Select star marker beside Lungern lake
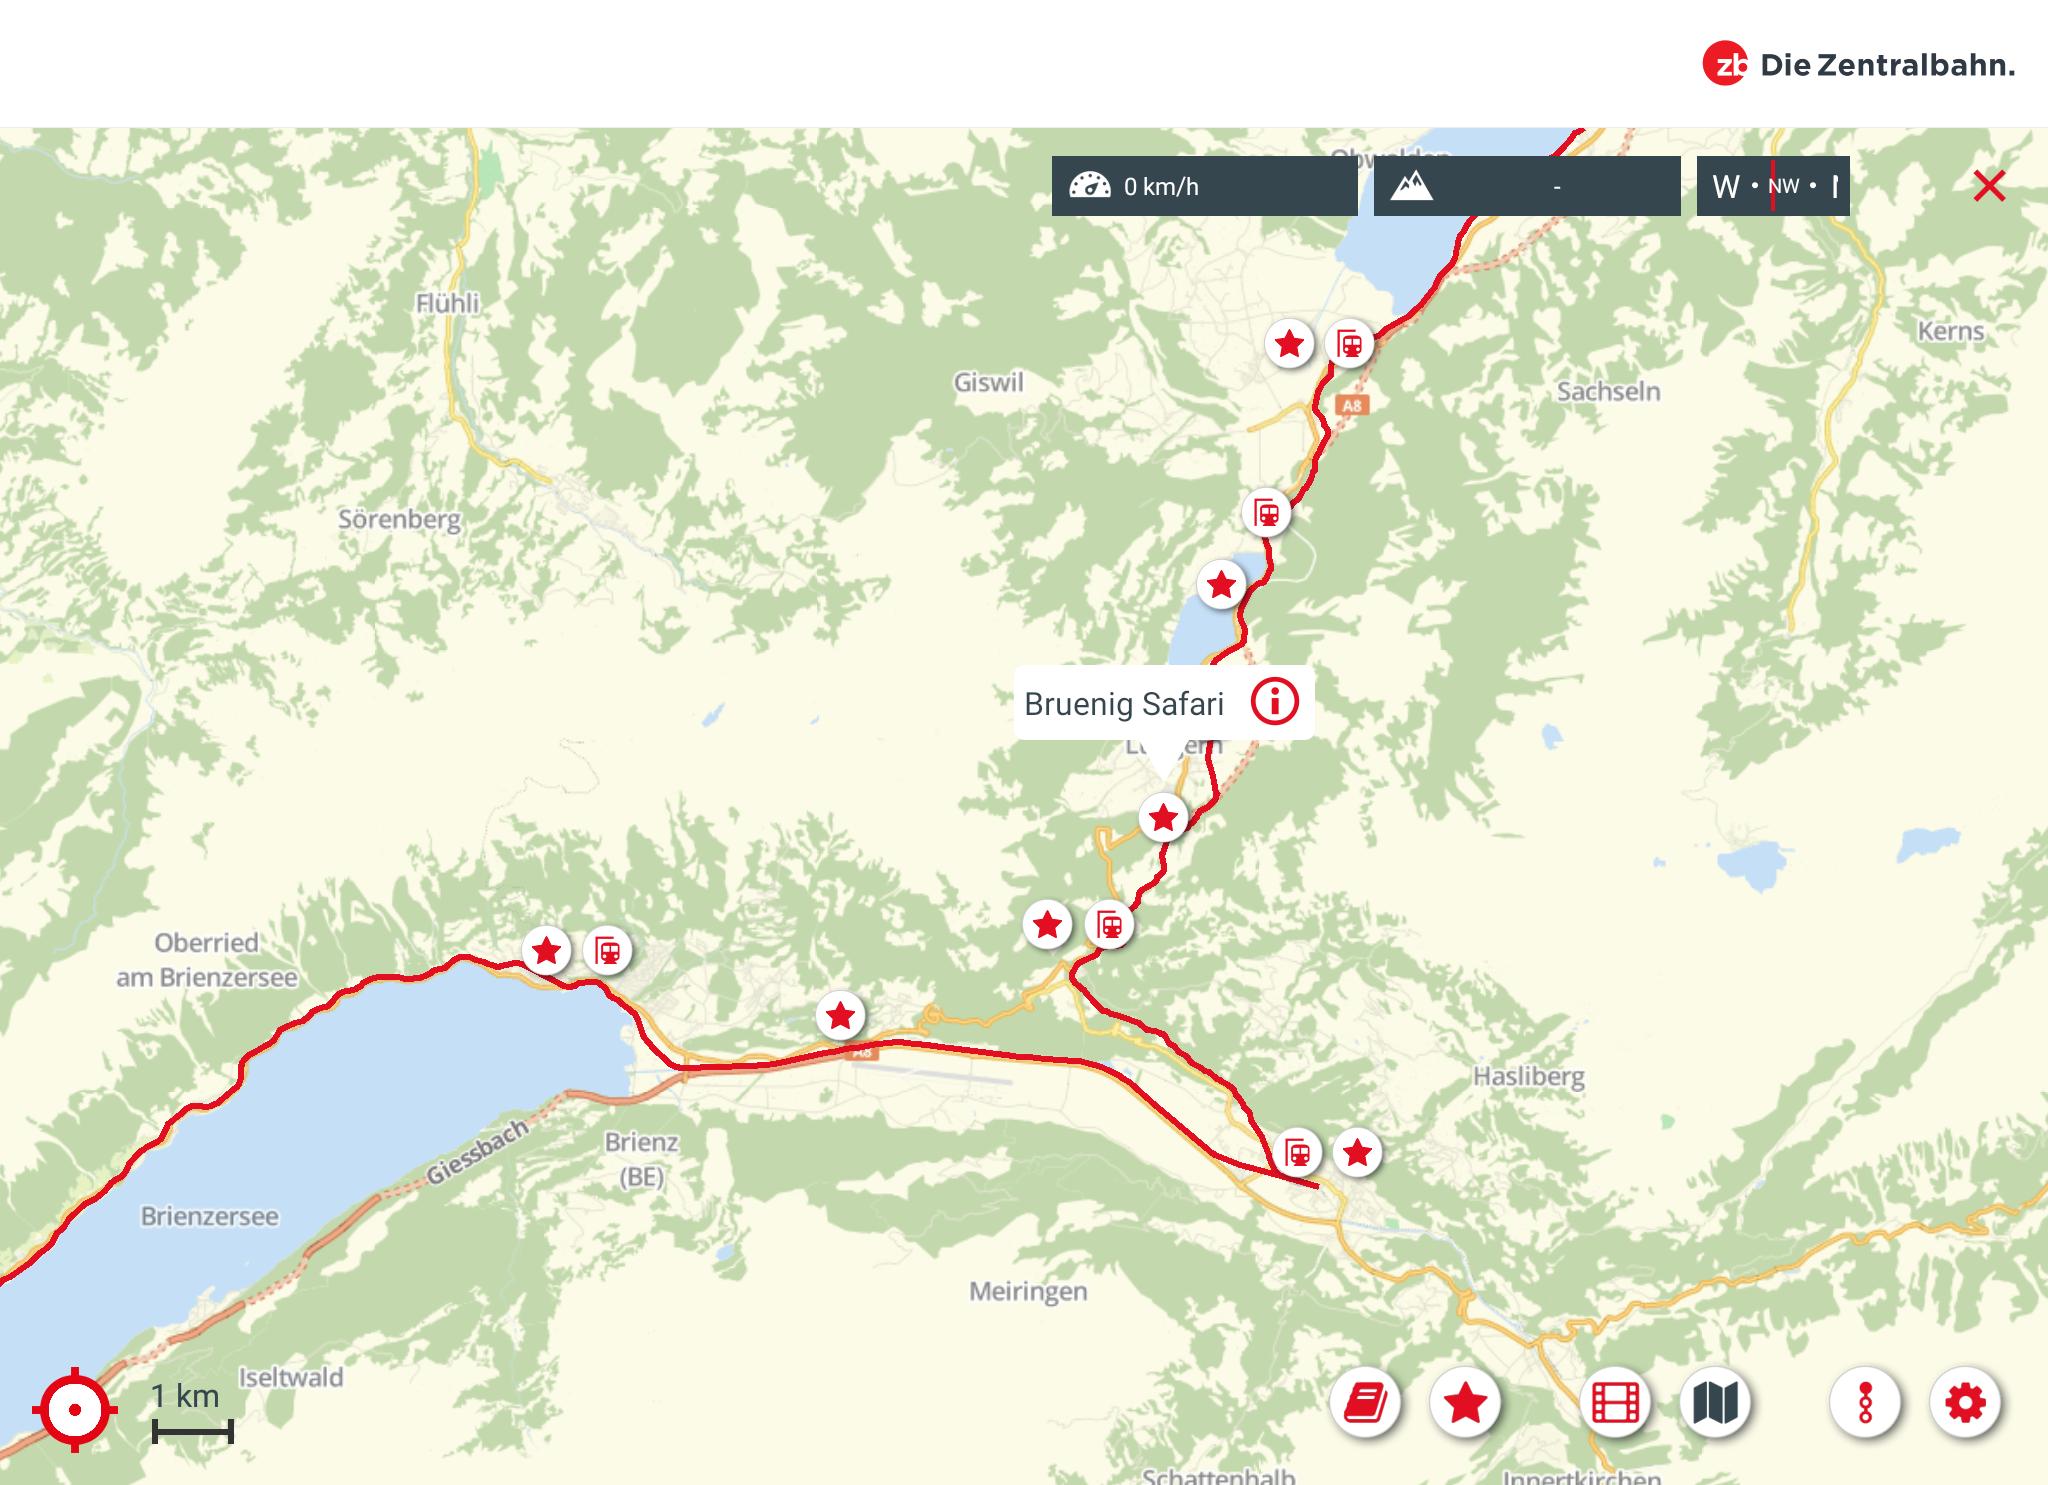 (x=1221, y=584)
